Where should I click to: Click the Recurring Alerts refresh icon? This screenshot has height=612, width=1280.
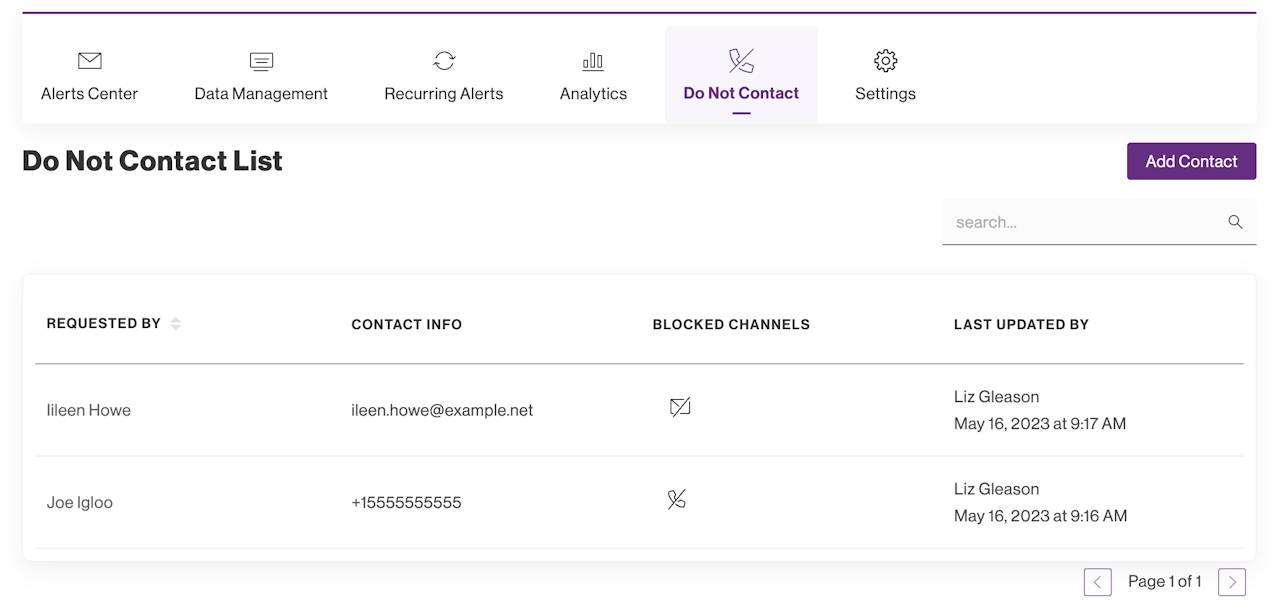point(444,61)
